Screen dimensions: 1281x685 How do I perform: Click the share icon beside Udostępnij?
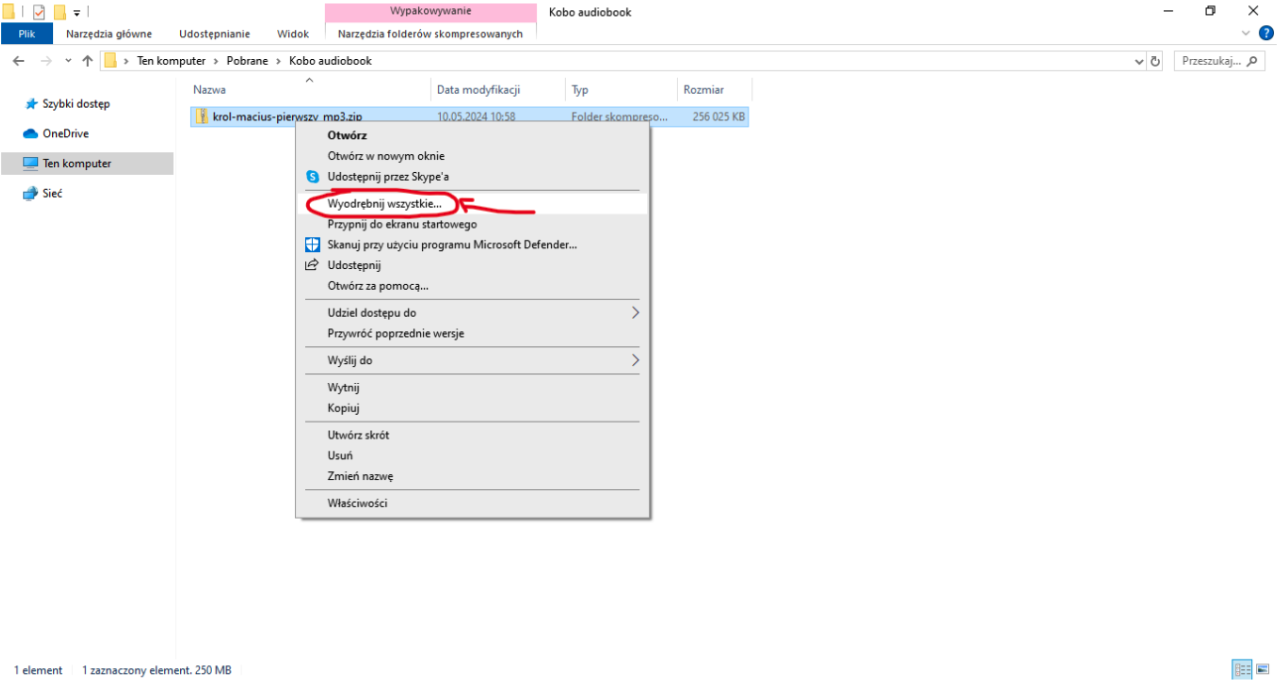tap(311, 265)
